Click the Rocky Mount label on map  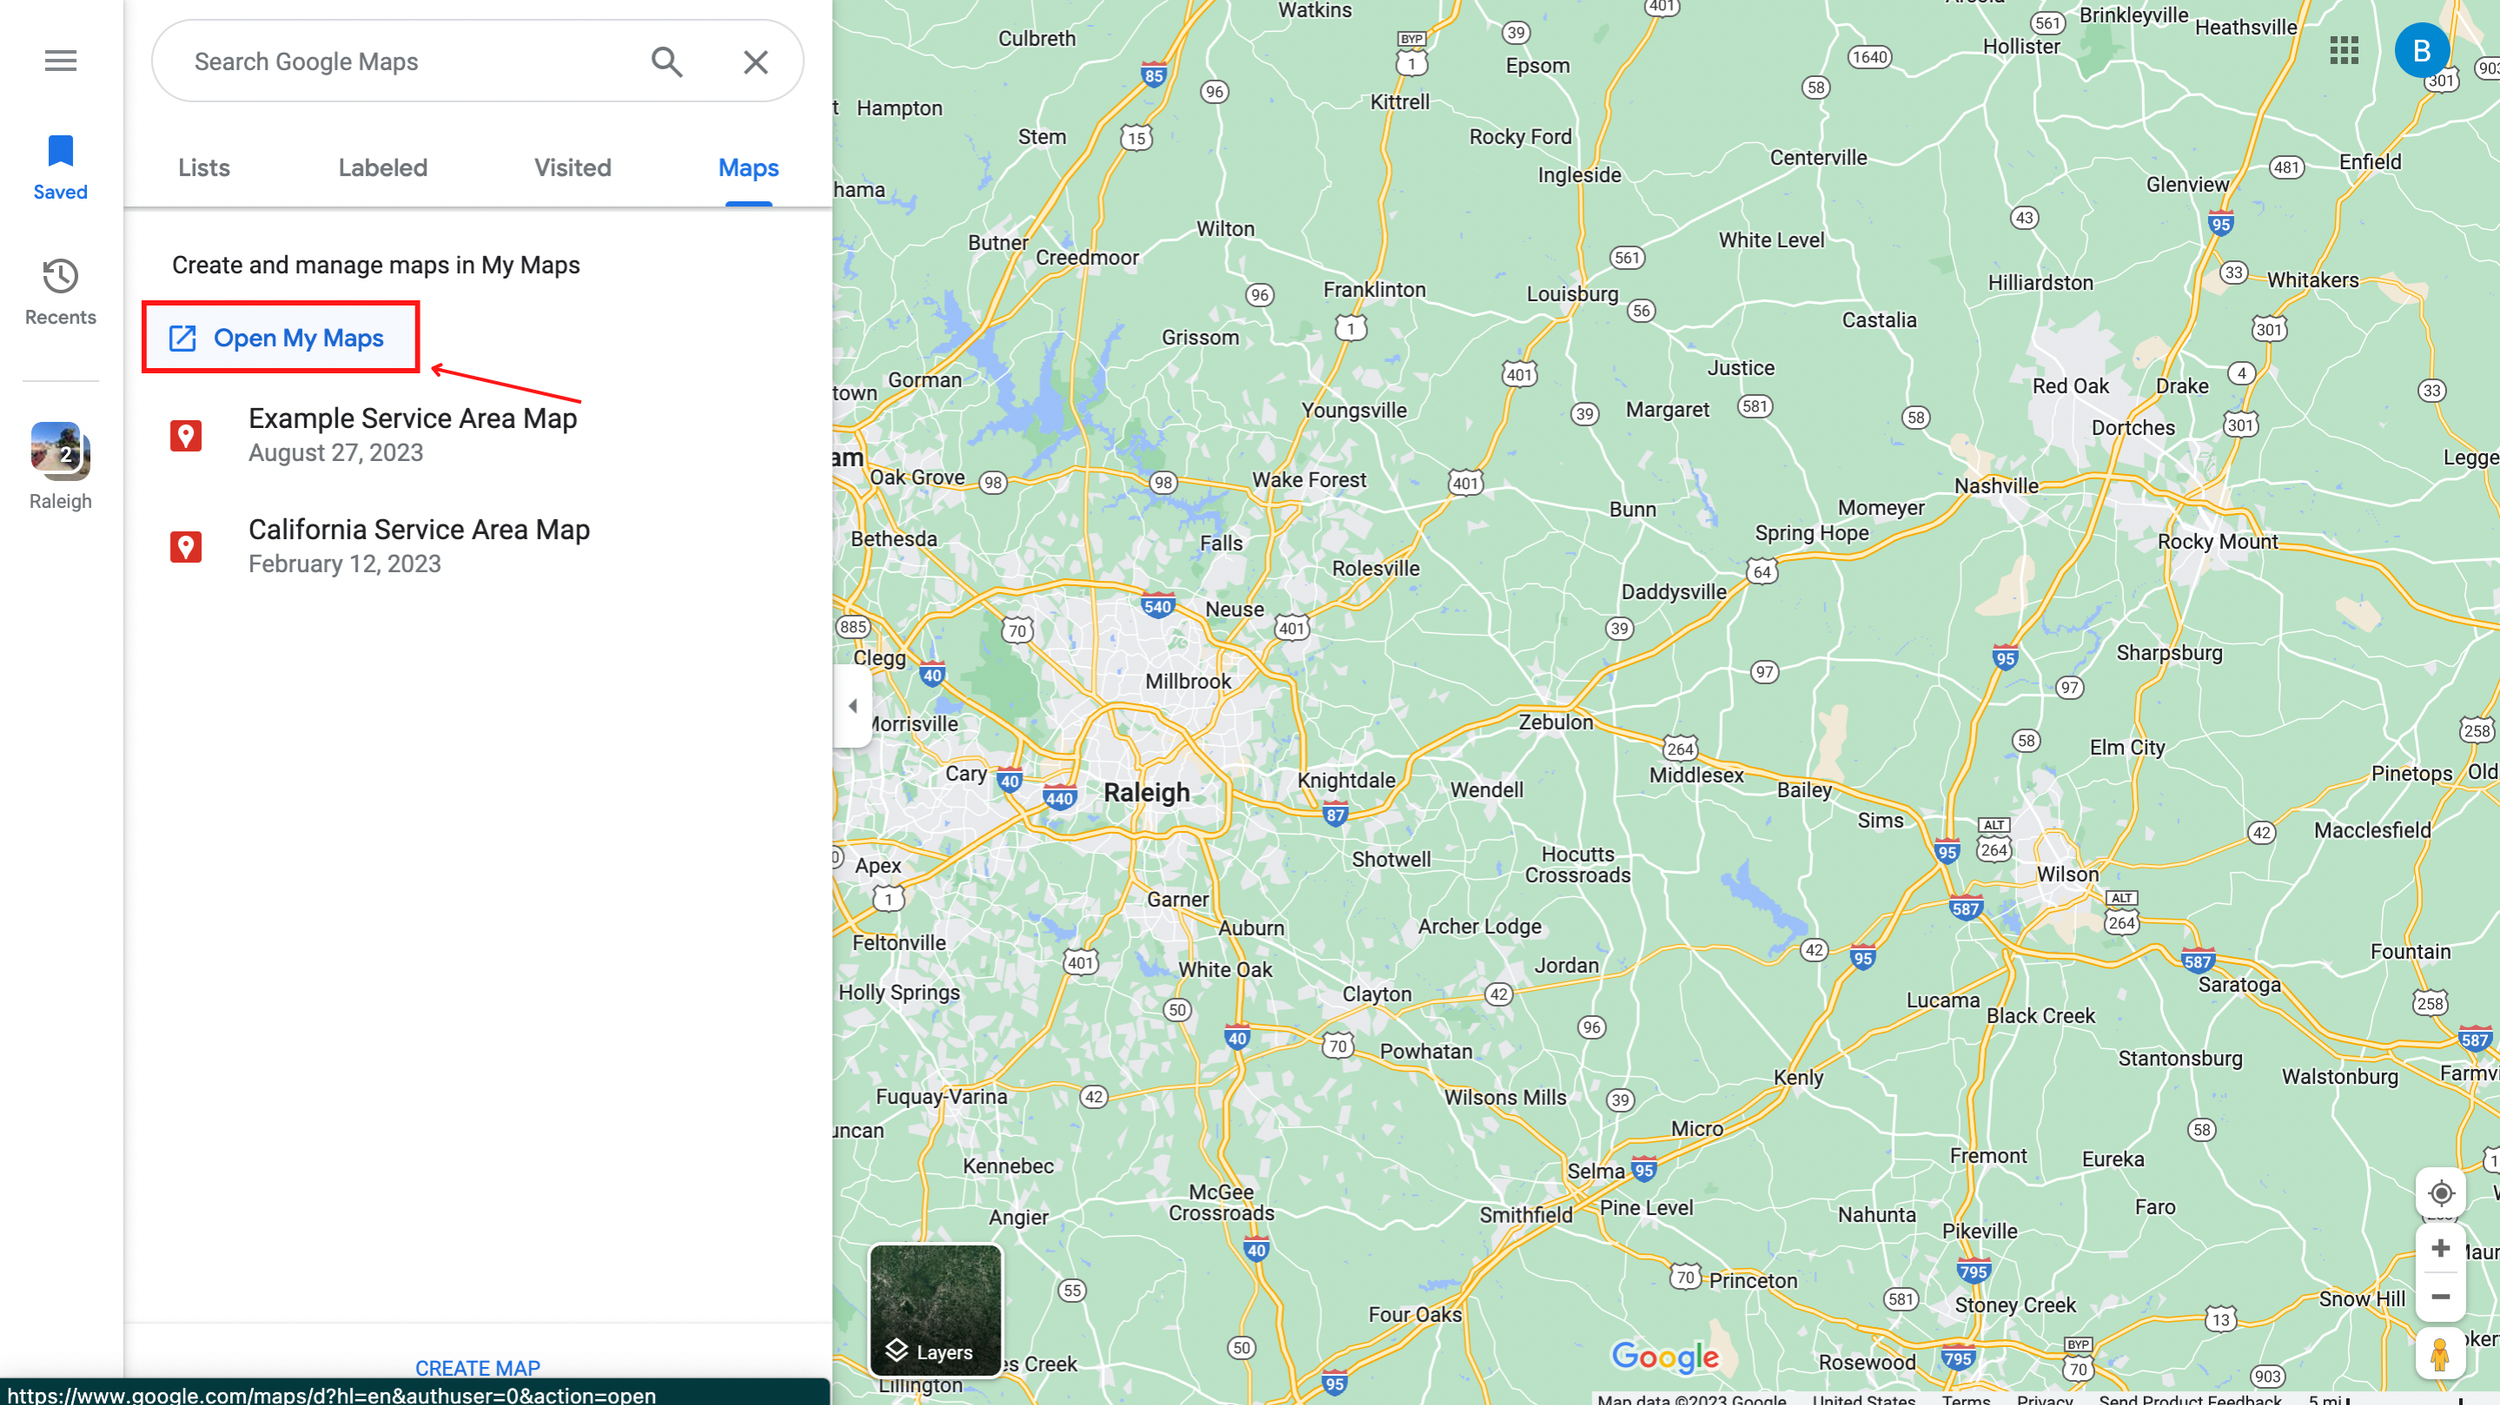click(x=2217, y=542)
